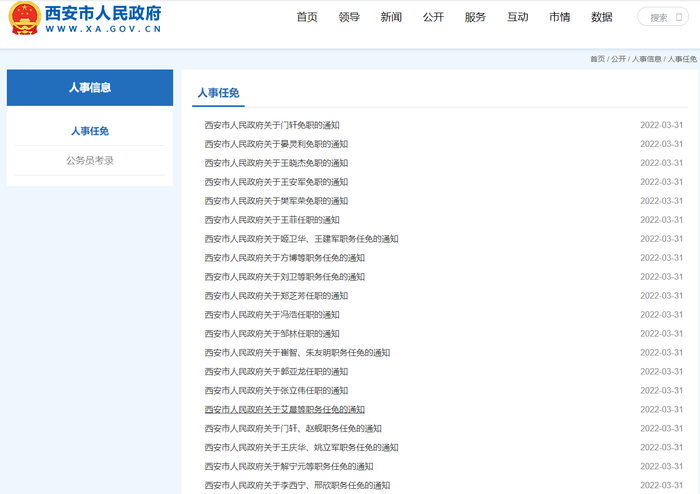This screenshot has height=494, width=700.
Task: Open the 首页 navigation menu item
Action: 307,17
